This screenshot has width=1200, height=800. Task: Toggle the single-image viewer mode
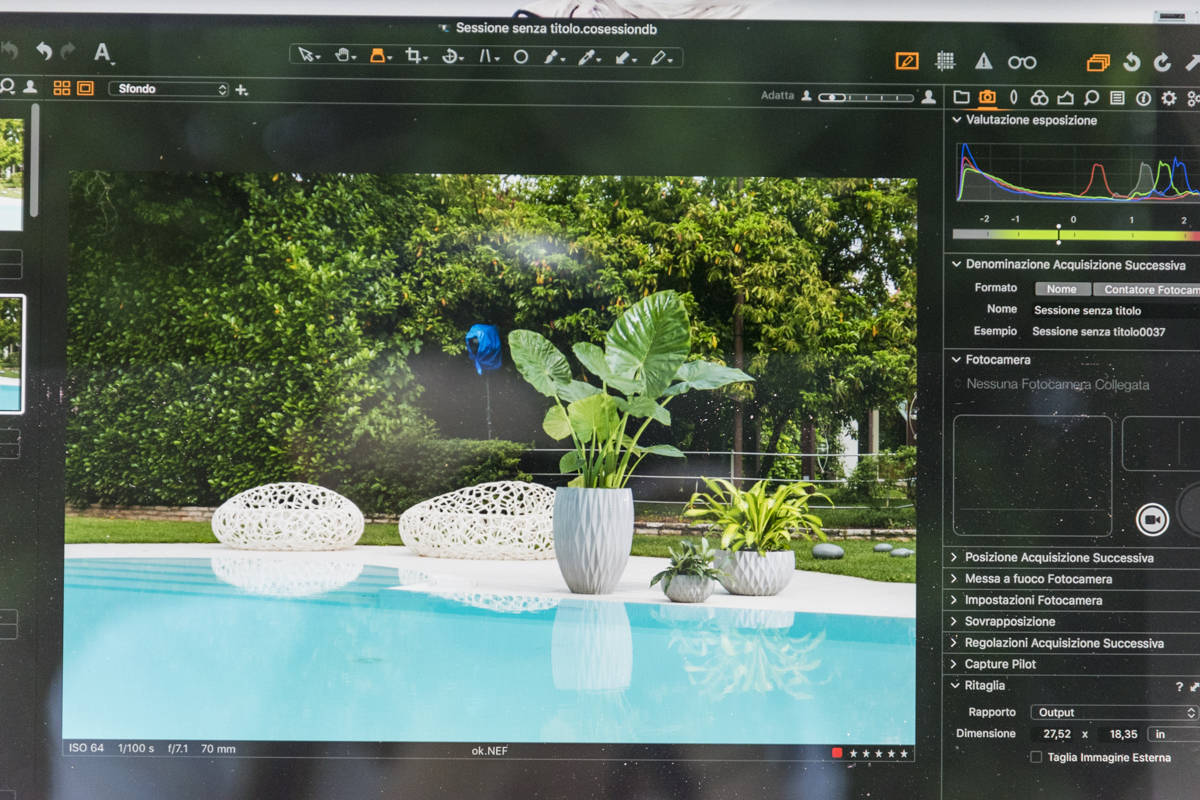tap(85, 88)
